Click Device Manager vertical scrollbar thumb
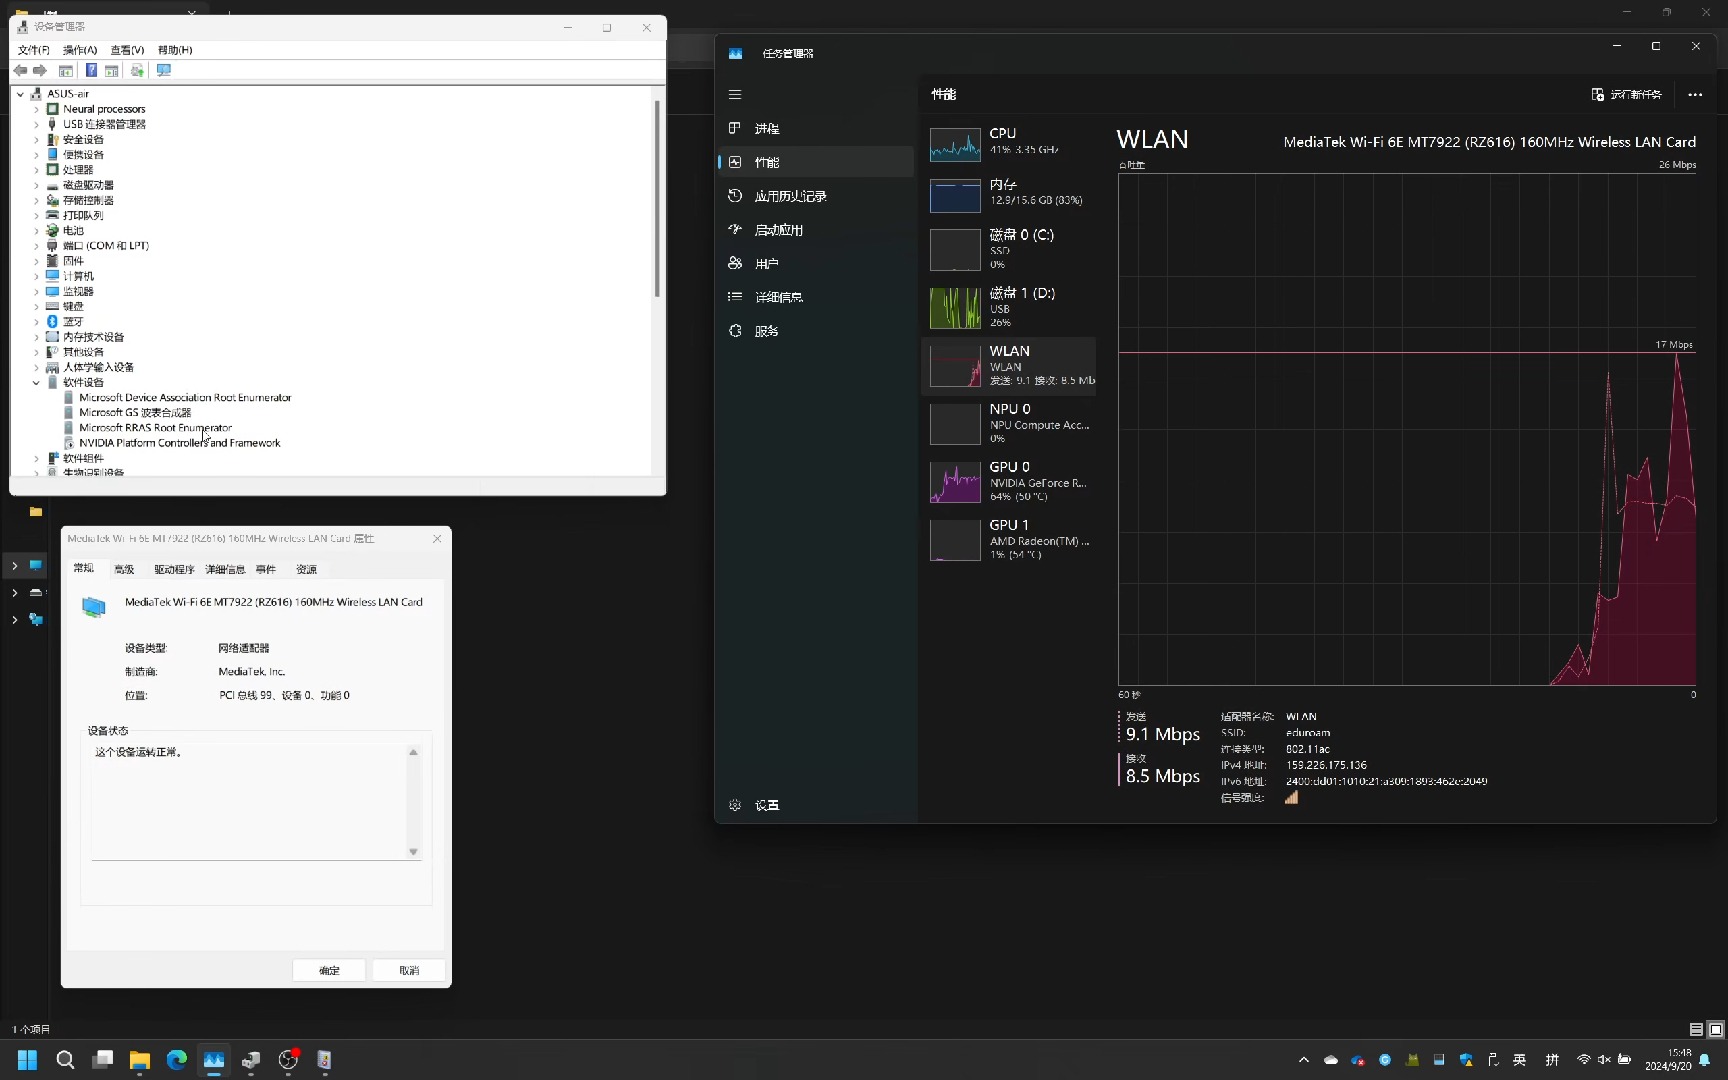1728x1080 pixels. pos(657,197)
